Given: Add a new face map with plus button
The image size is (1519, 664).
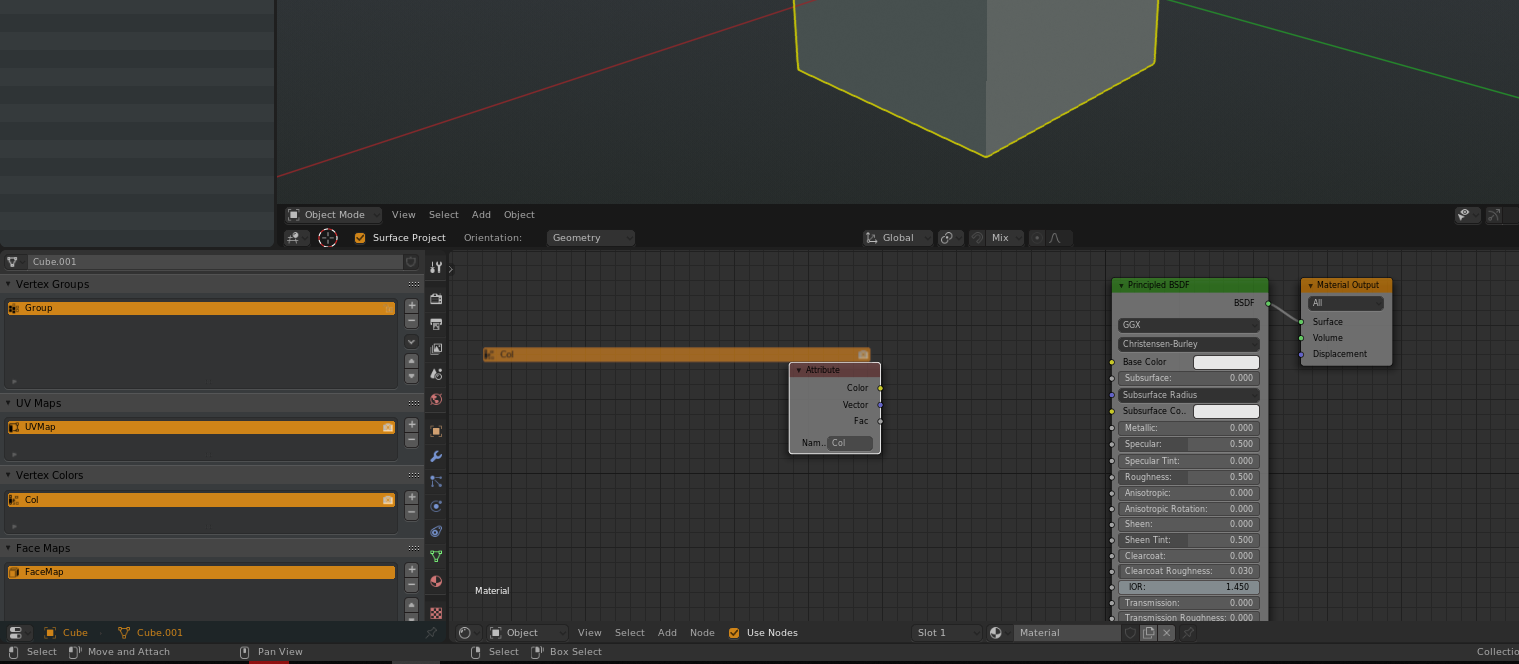Looking at the screenshot, I should [x=411, y=570].
